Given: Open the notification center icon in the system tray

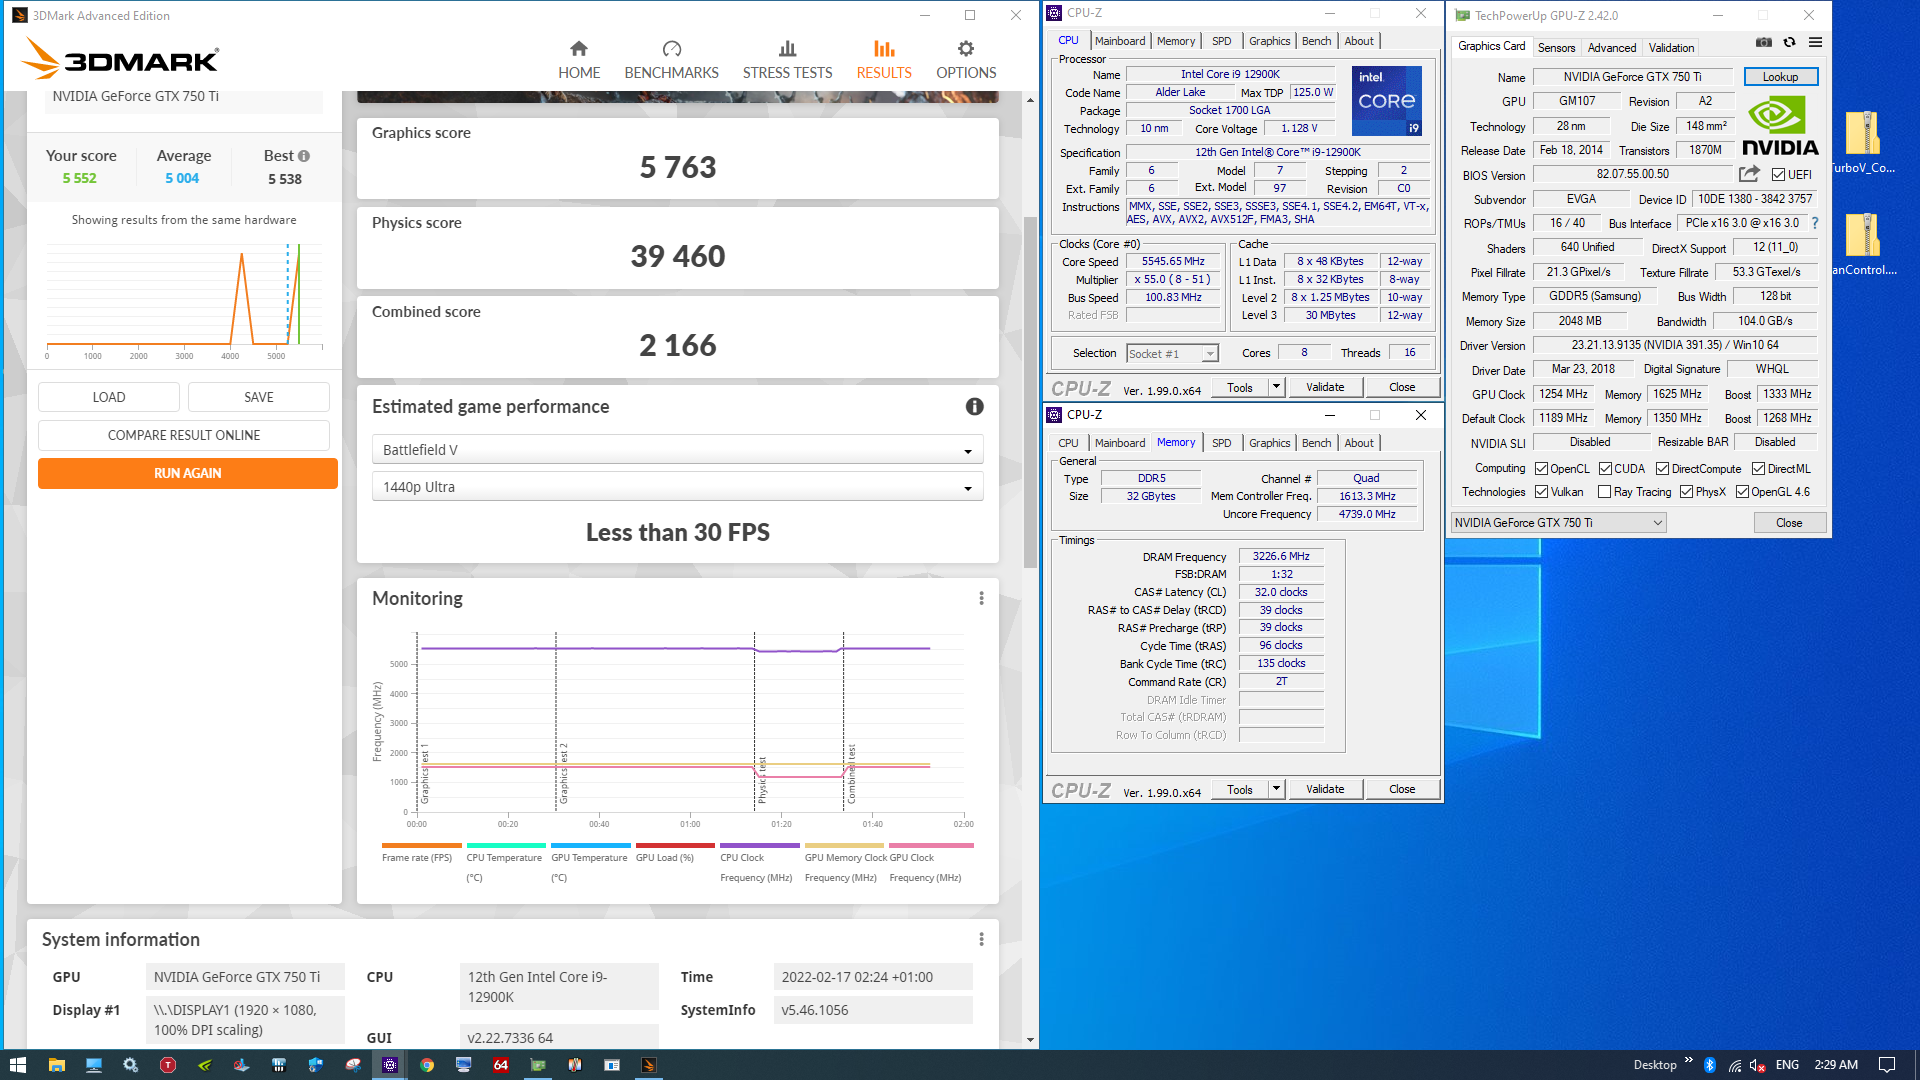Looking at the screenshot, I should pos(1887,1065).
